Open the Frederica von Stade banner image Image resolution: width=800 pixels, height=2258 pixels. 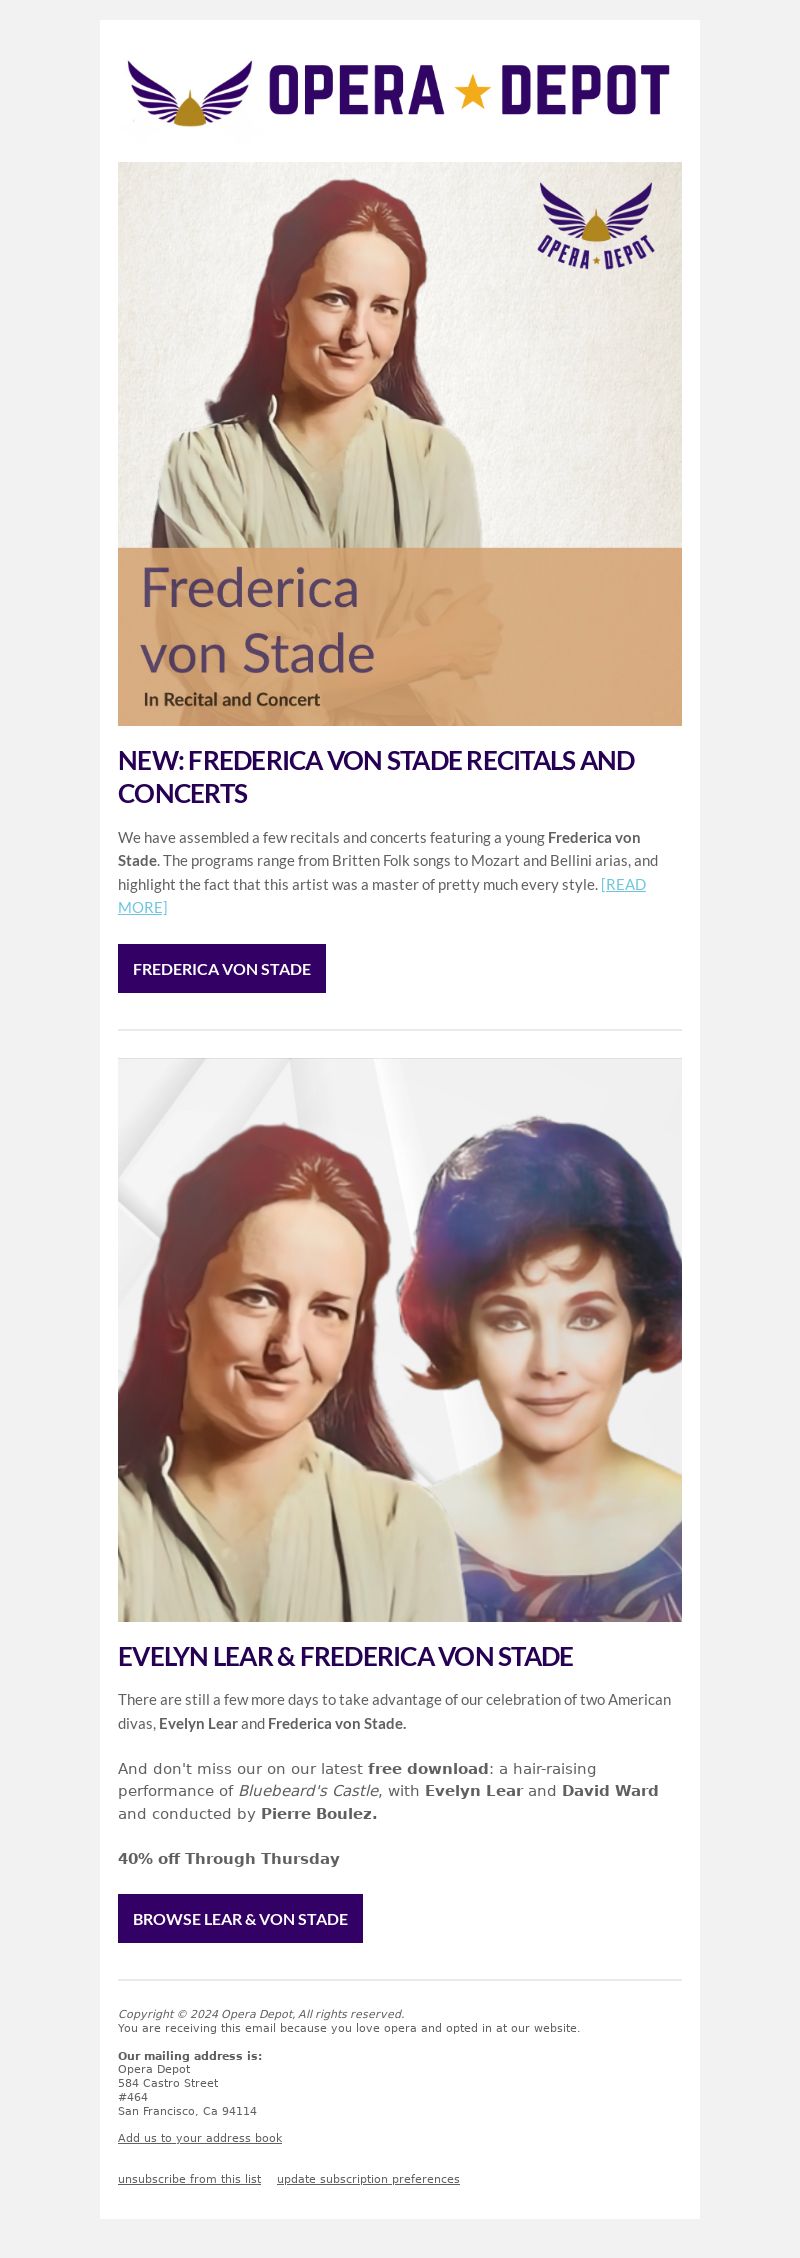400,444
